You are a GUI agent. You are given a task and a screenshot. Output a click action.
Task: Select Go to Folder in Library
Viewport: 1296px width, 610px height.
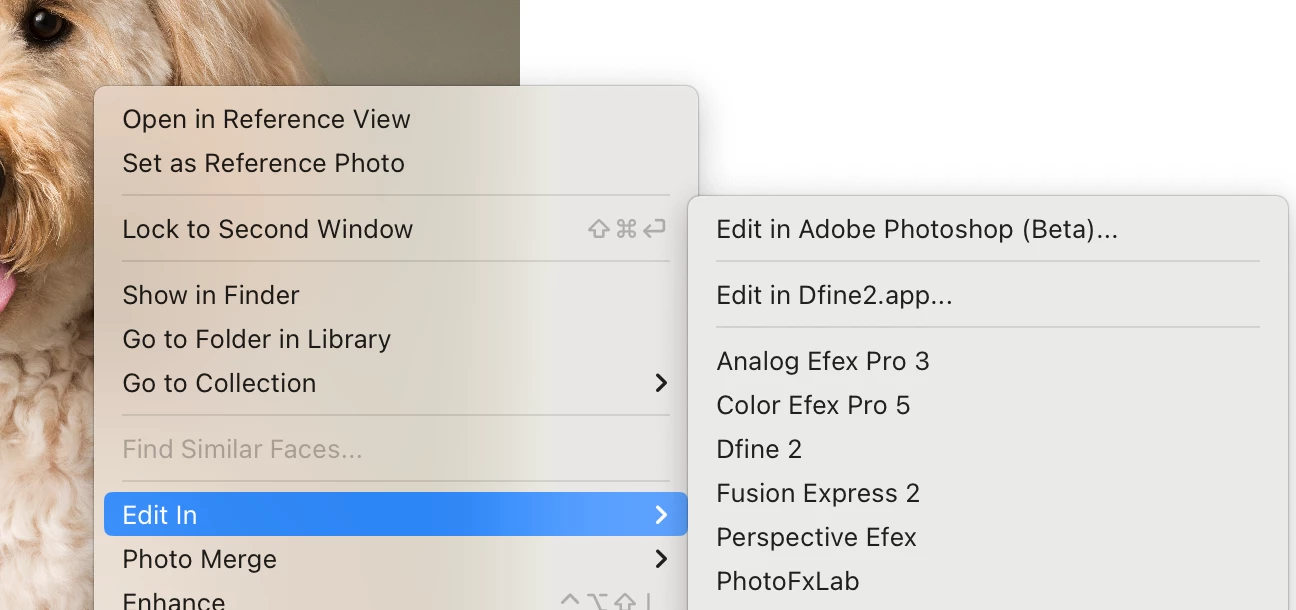coord(396,339)
